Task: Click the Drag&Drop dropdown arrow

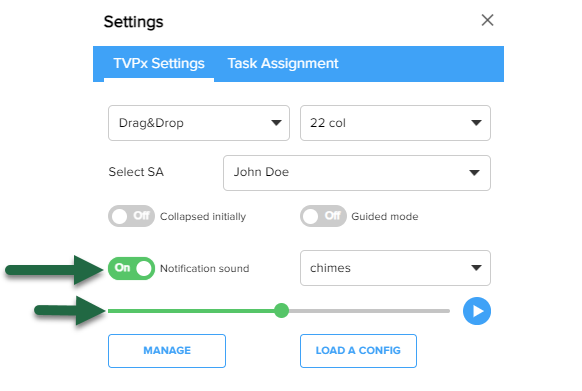Action: click(276, 123)
